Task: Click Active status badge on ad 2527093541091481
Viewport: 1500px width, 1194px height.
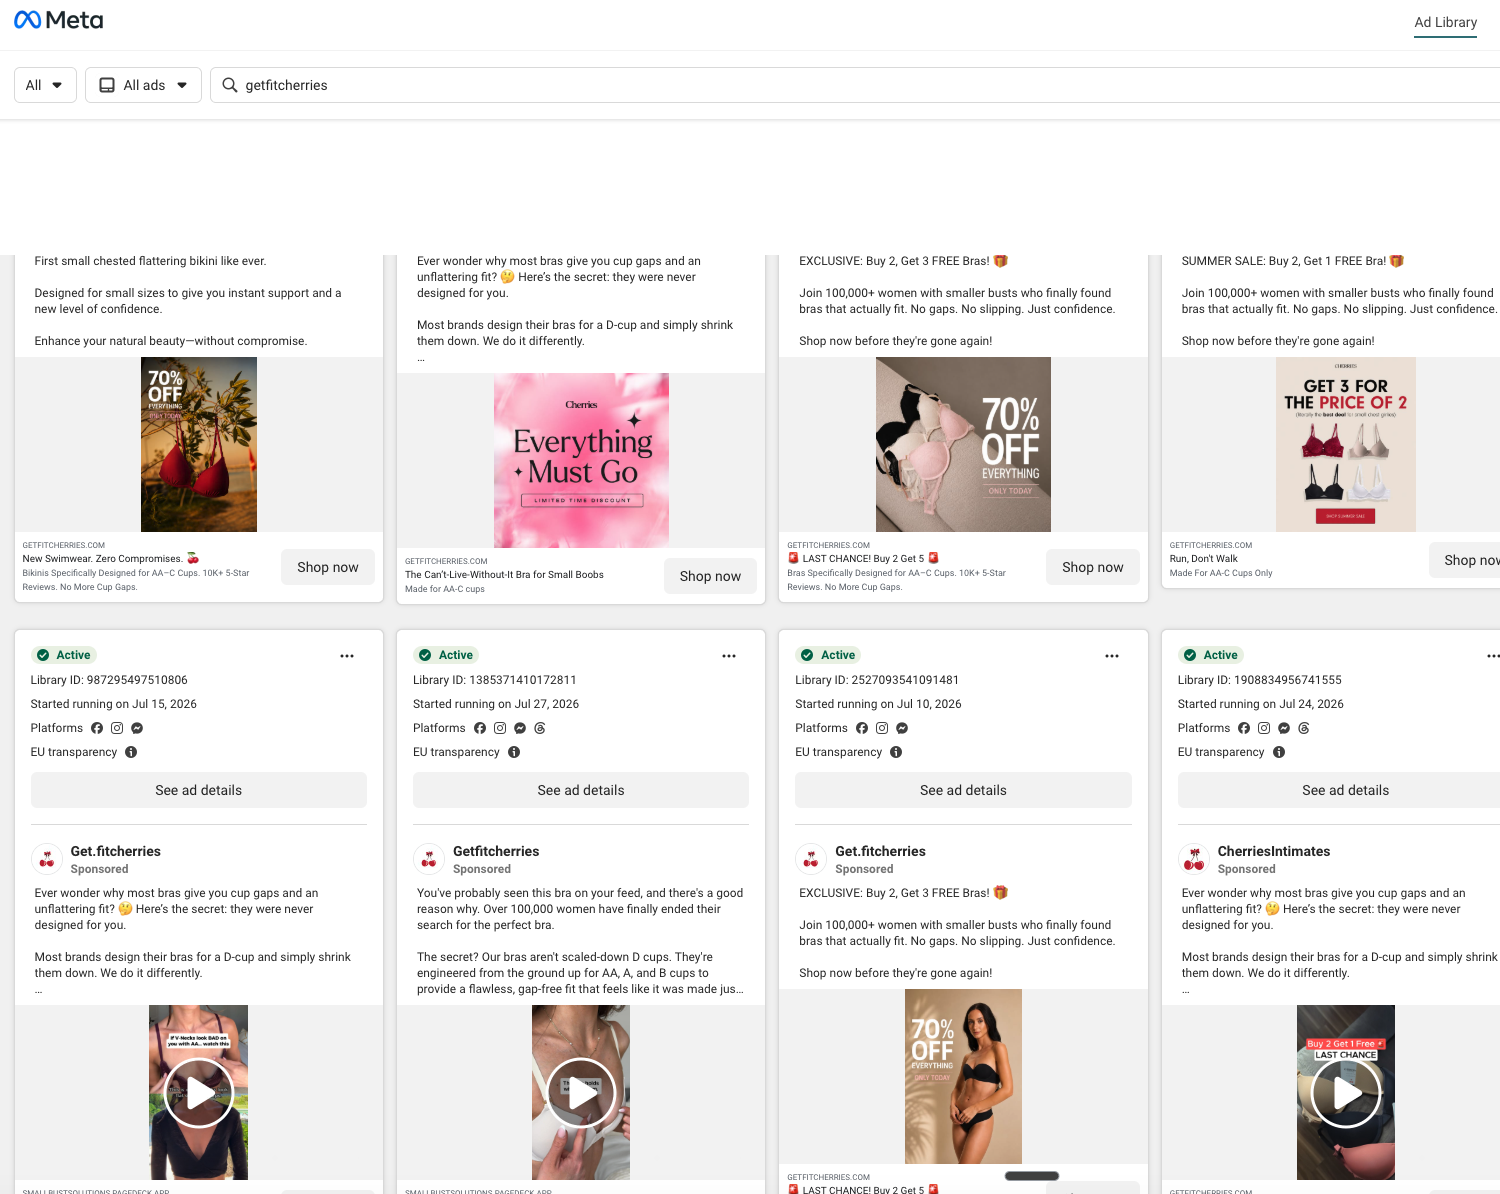Action: [828, 655]
